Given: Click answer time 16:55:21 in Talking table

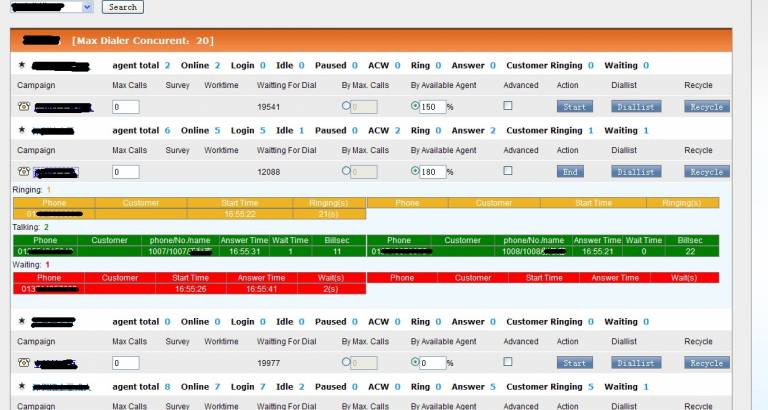Looking at the screenshot, I should point(598,251).
